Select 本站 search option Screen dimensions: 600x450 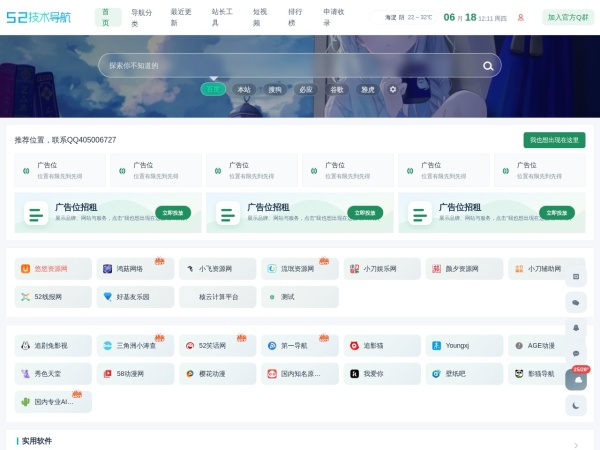click(244, 90)
